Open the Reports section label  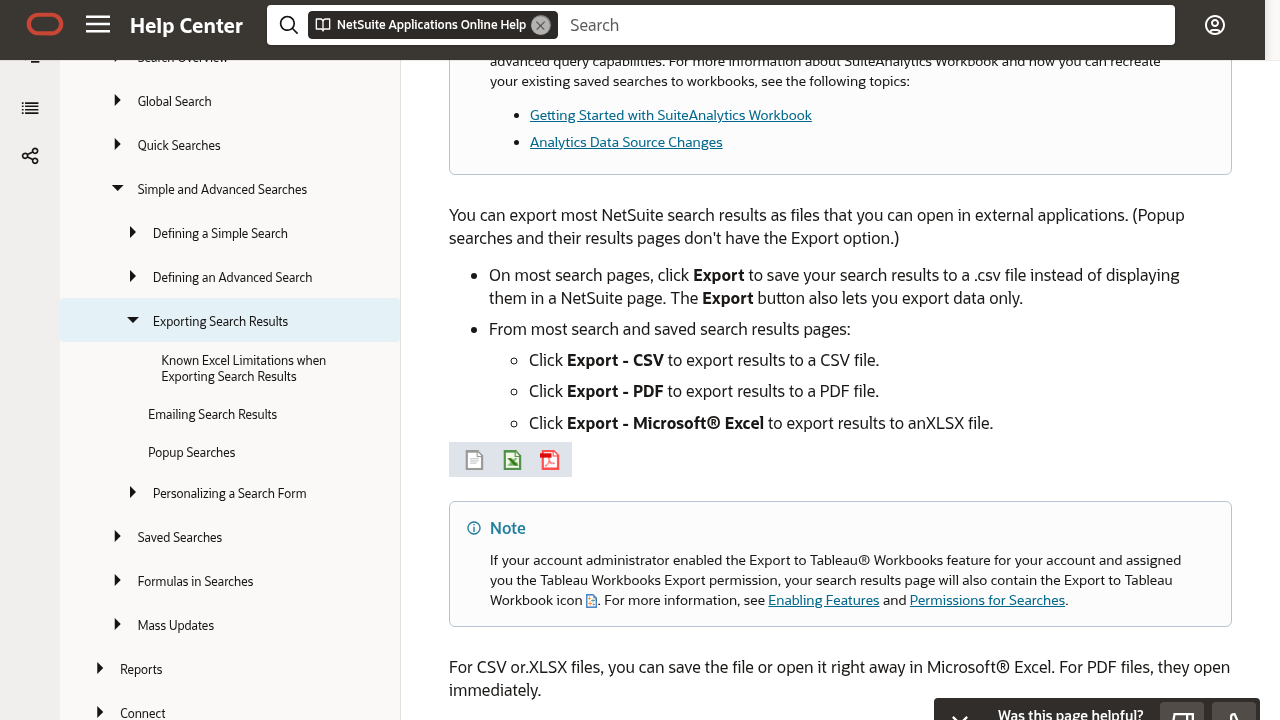tap(141, 669)
